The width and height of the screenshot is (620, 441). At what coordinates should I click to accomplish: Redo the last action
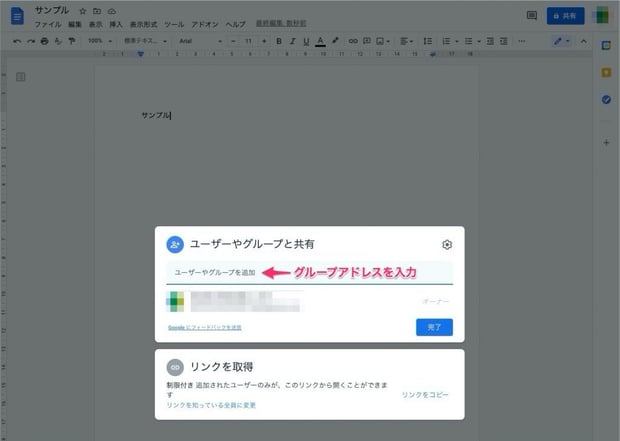click(x=31, y=41)
